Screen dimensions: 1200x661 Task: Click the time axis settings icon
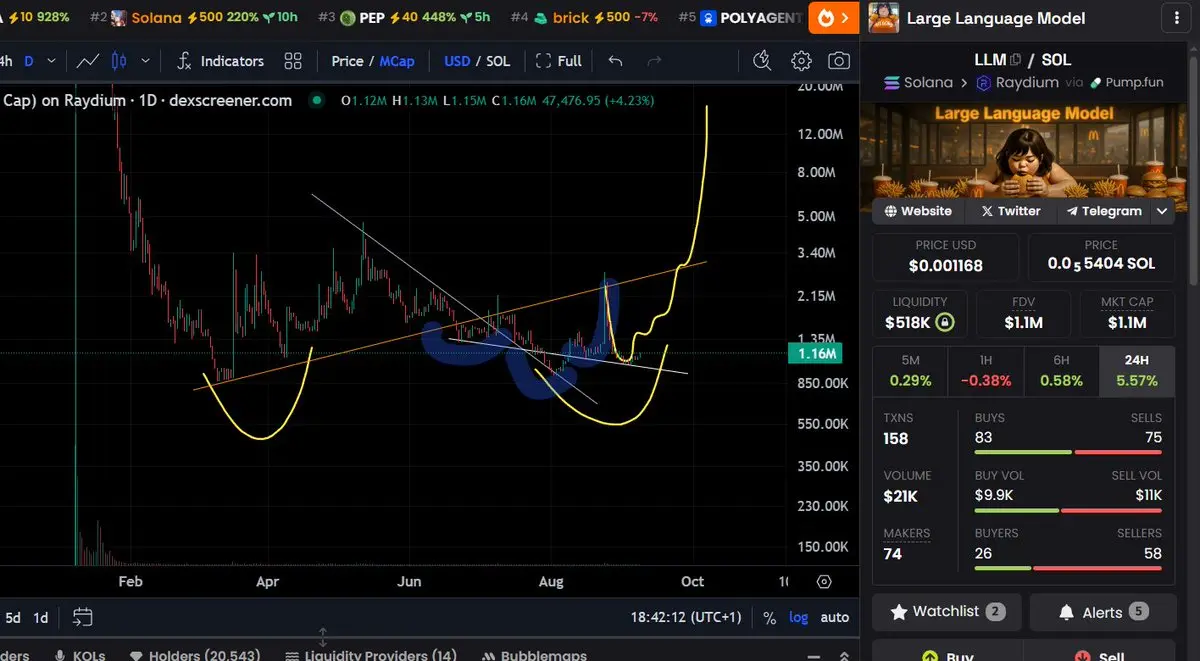tap(824, 581)
